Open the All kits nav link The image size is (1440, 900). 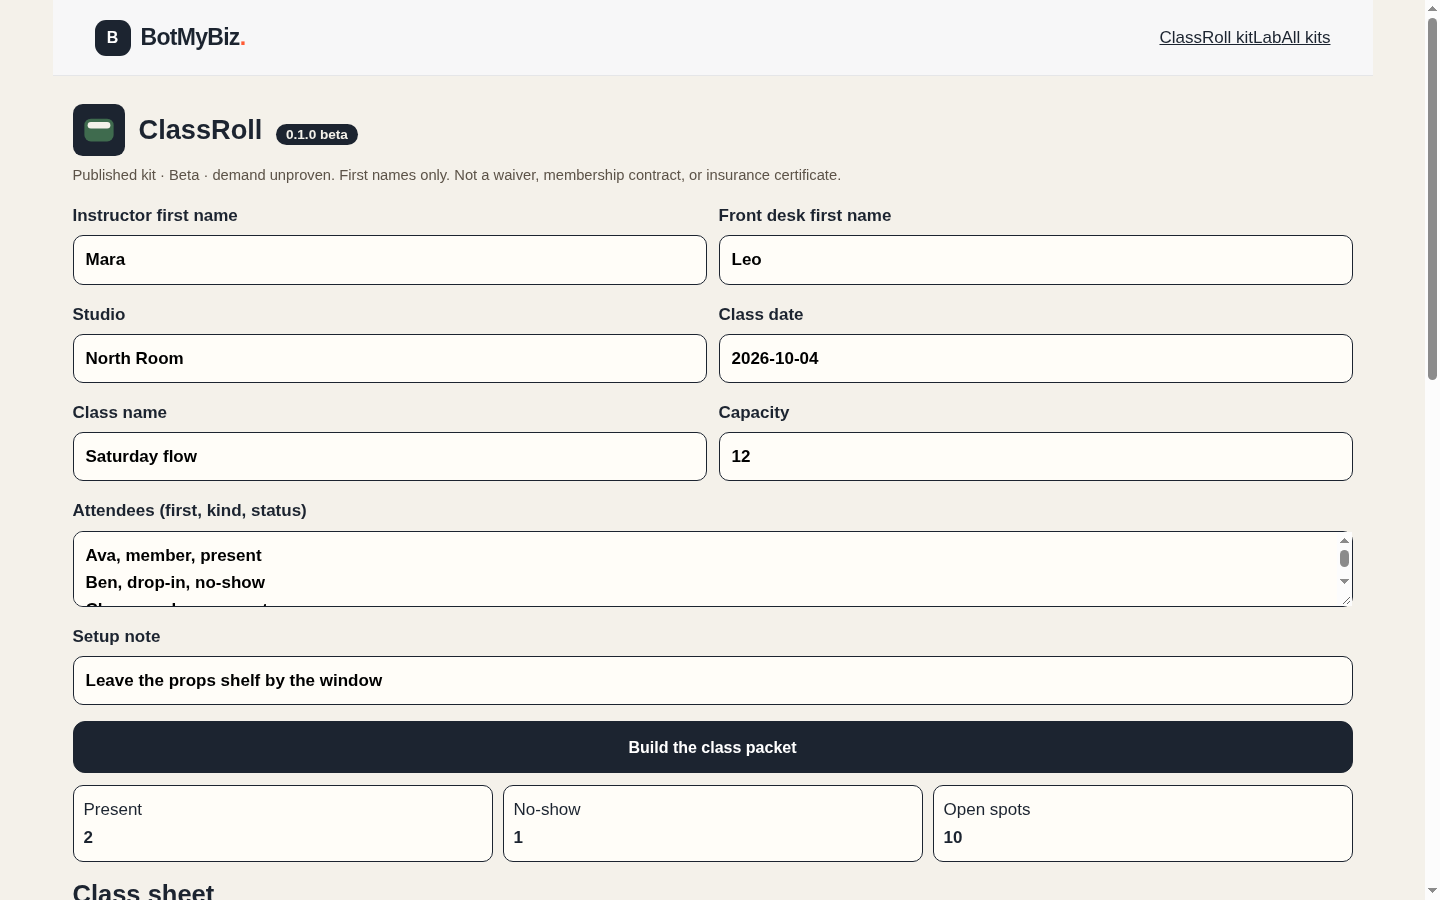[1306, 38]
